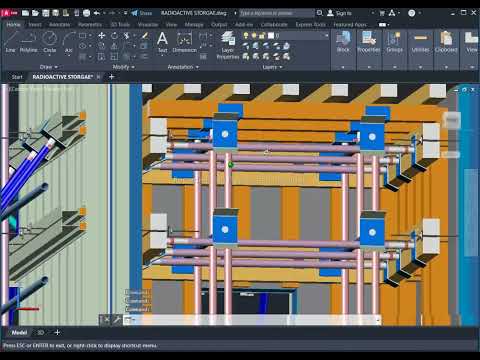Viewport: 480px width, 360px height.
Task: Expand the Utilities panel dropdown
Action: 420,67
